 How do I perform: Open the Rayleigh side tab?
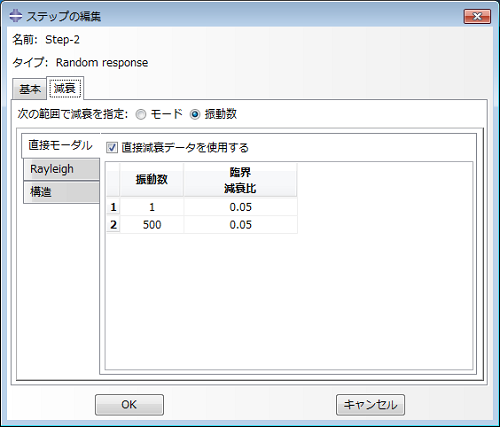coord(61,169)
